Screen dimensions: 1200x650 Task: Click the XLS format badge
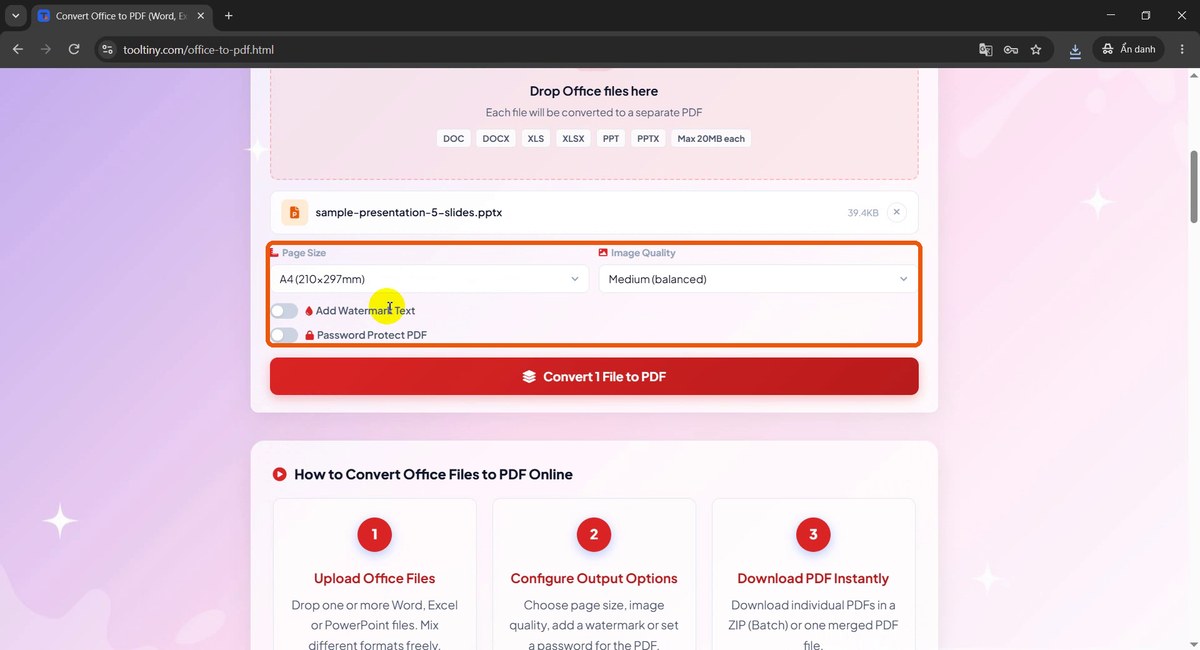(536, 139)
